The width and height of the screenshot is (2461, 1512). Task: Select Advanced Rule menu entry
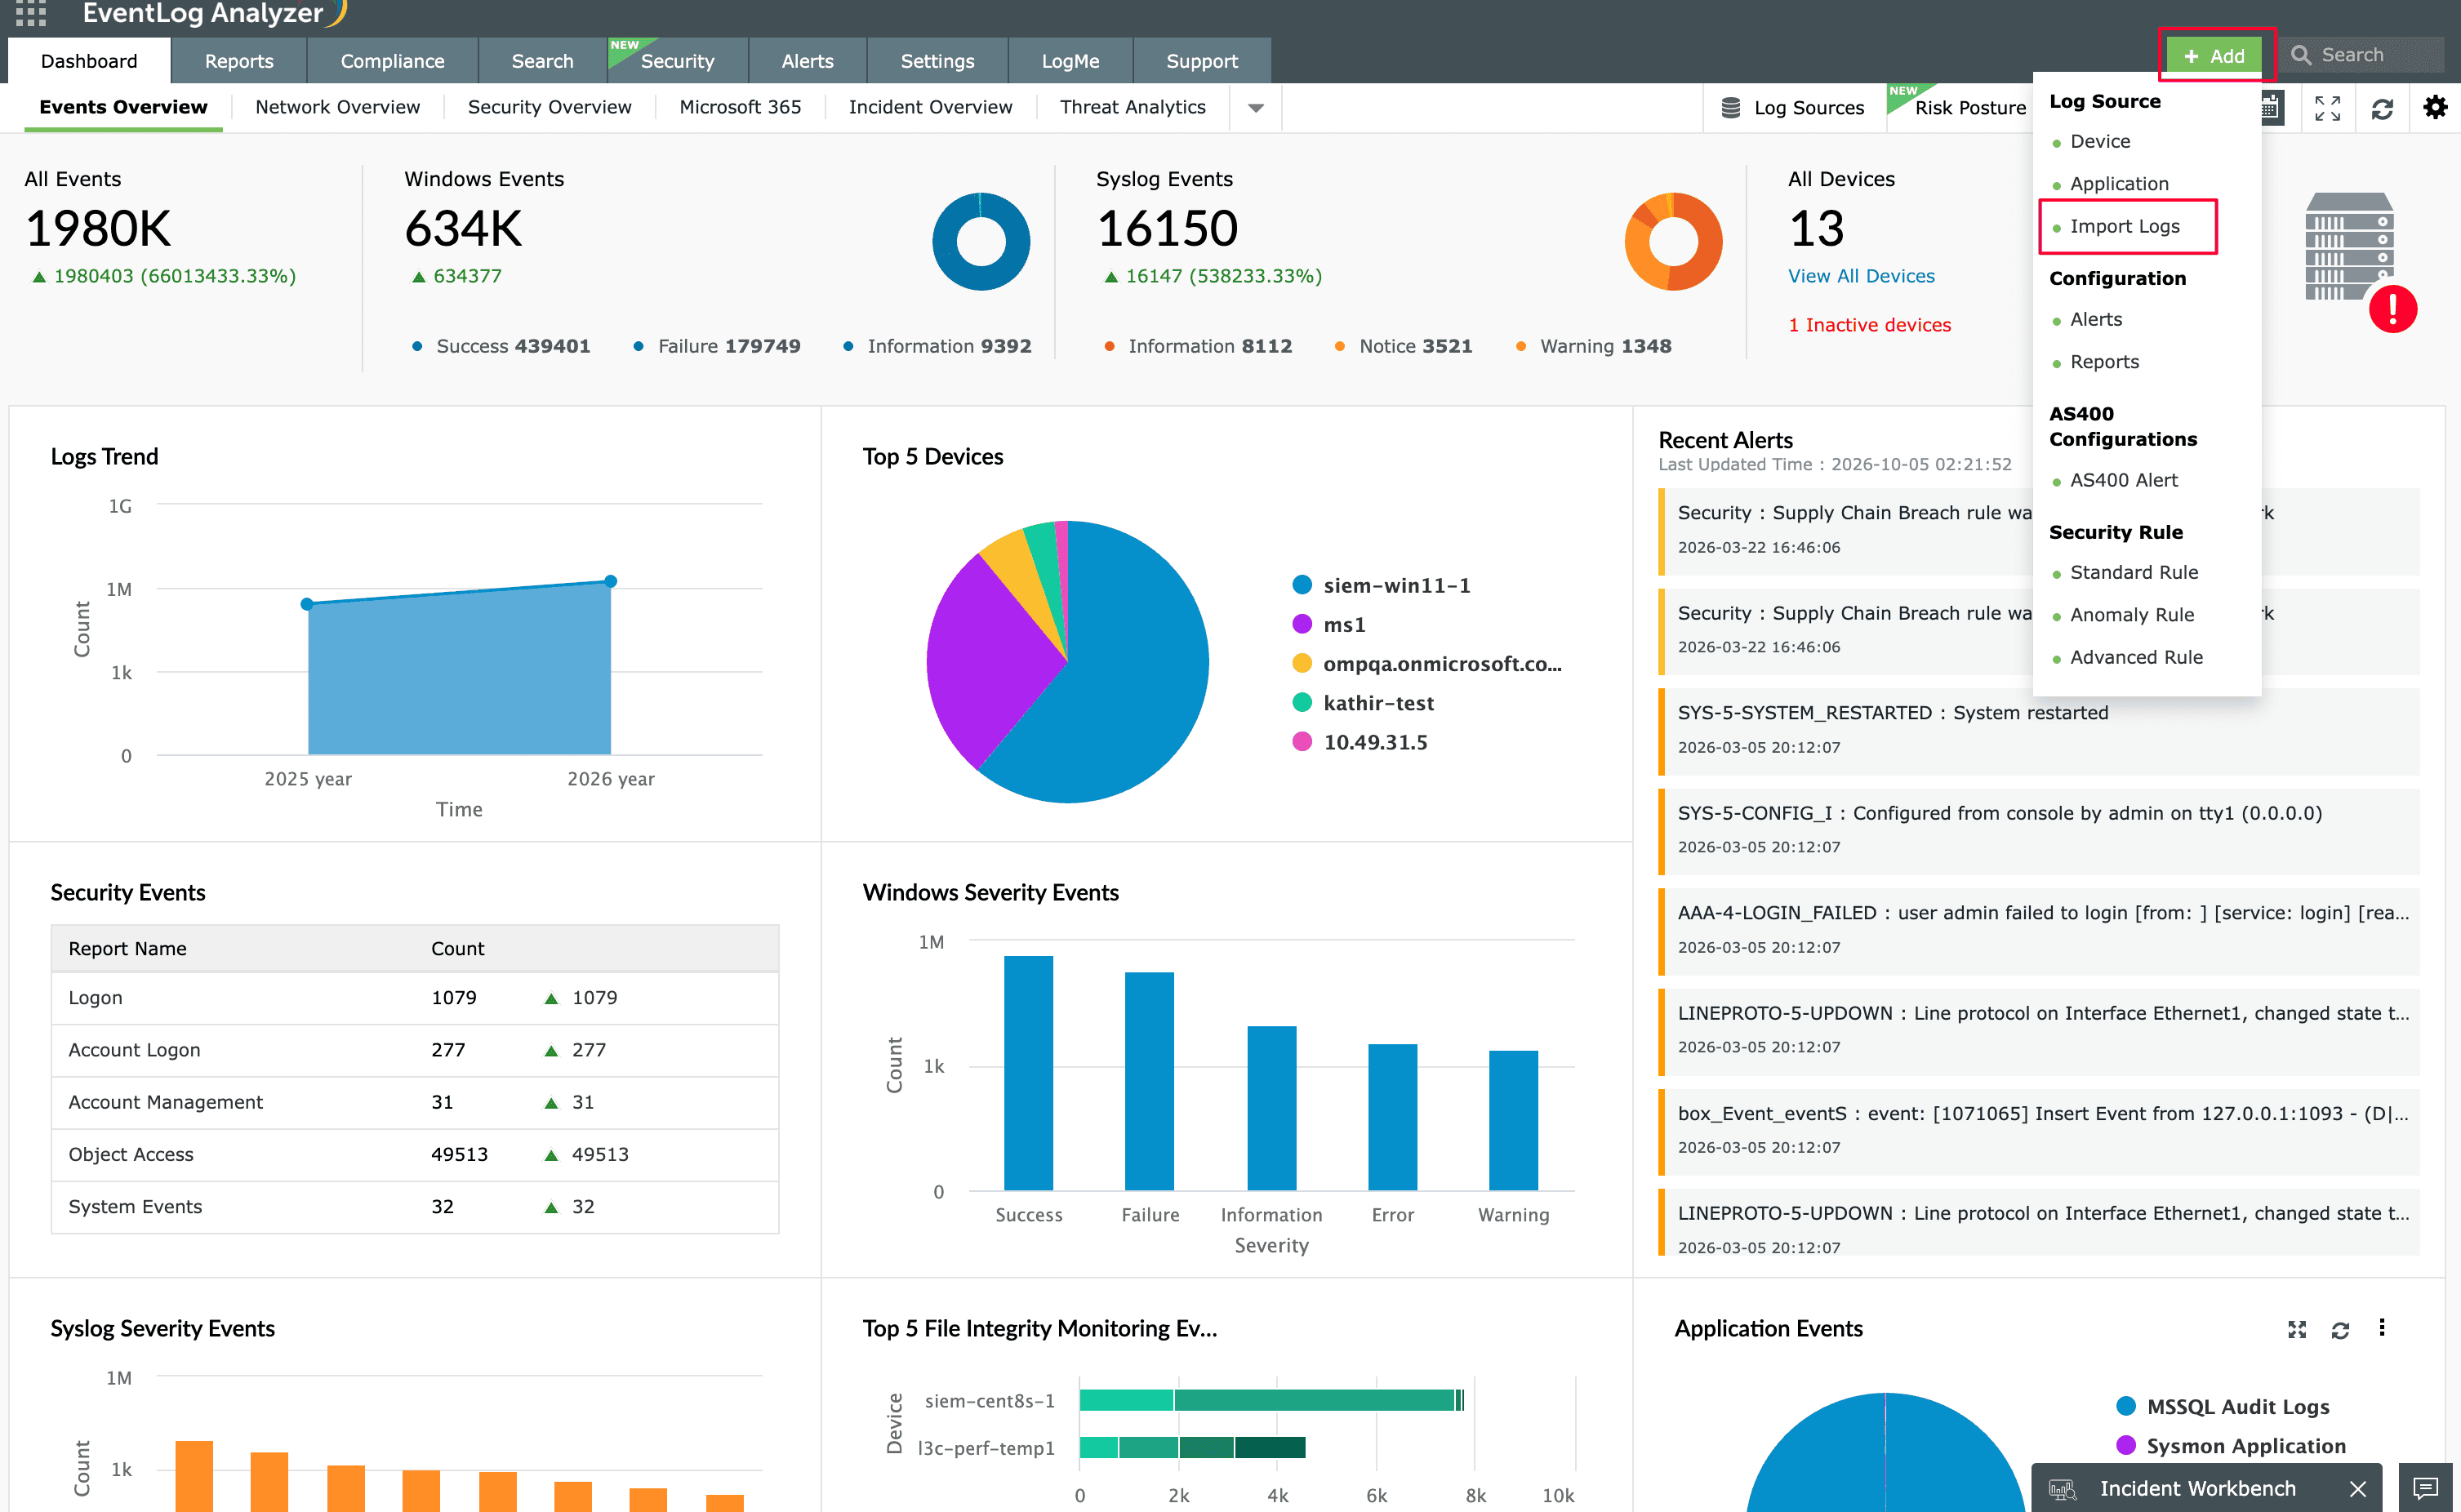pos(2136,657)
